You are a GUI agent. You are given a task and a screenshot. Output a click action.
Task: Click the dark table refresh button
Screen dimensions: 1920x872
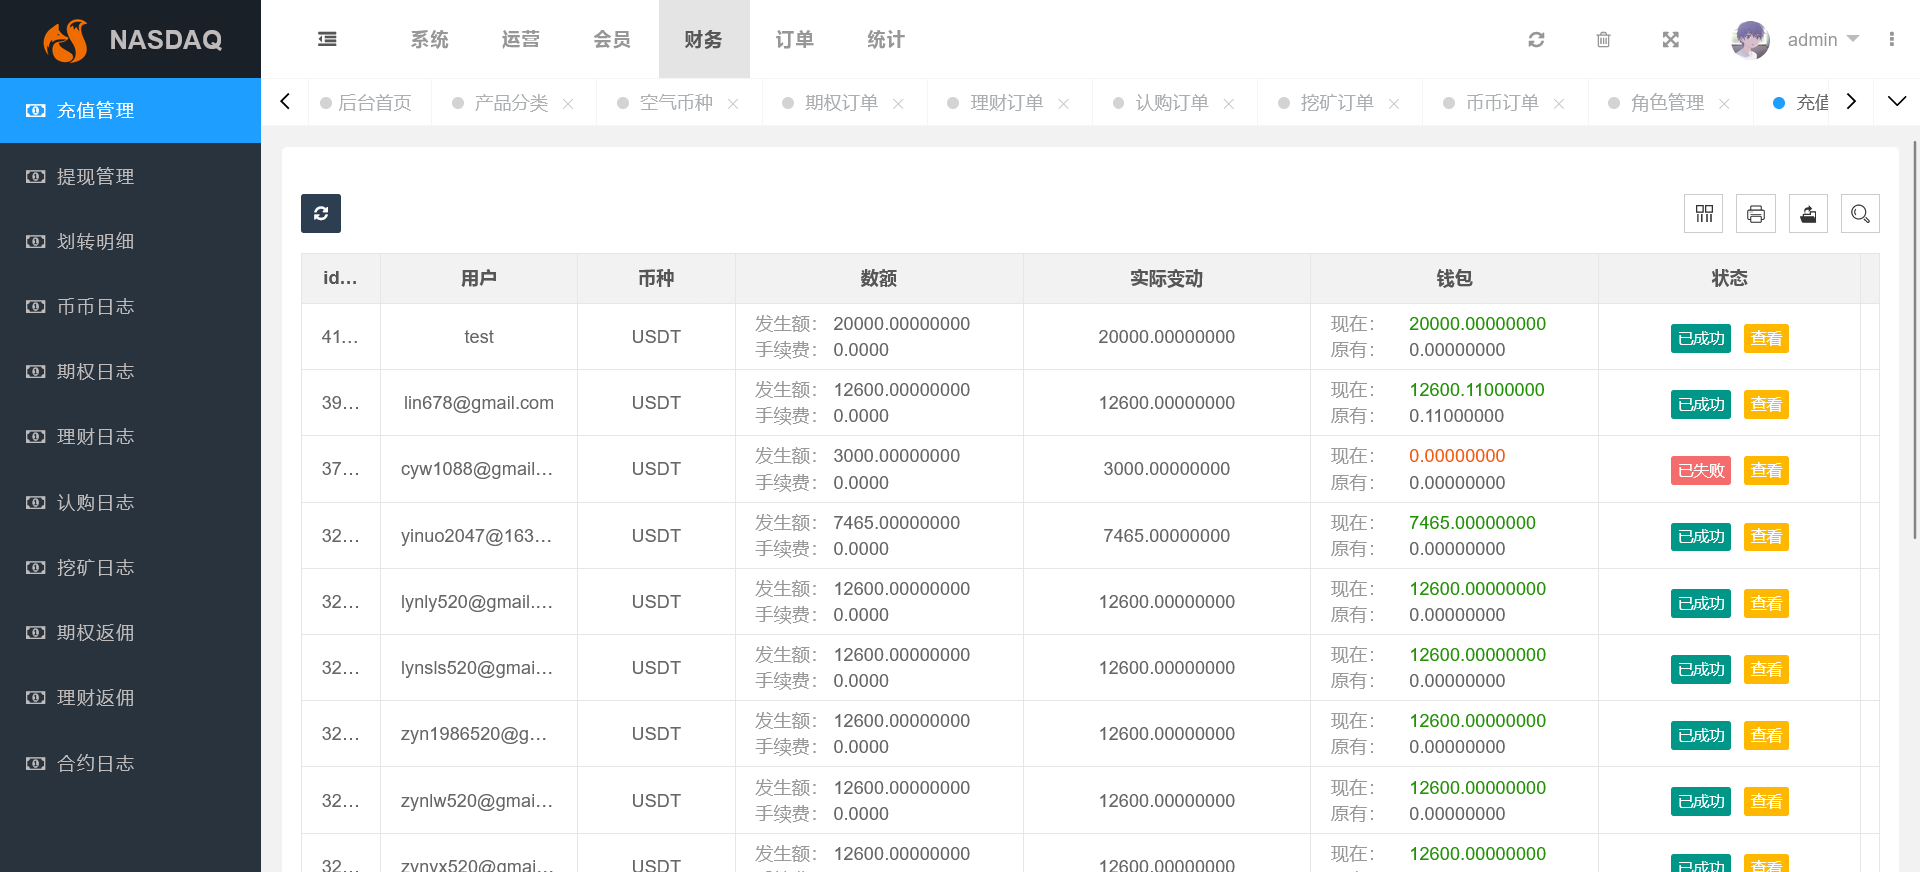pyautogui.click(x=321, y=213)
